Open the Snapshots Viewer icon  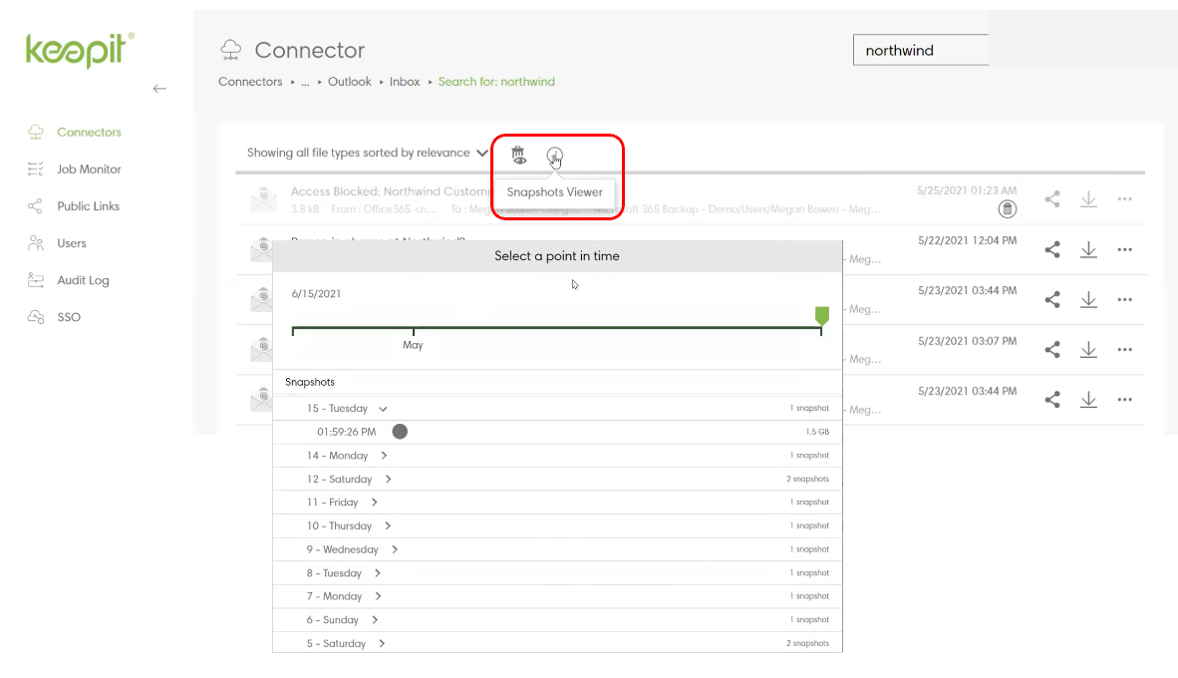tap(554, 156)
